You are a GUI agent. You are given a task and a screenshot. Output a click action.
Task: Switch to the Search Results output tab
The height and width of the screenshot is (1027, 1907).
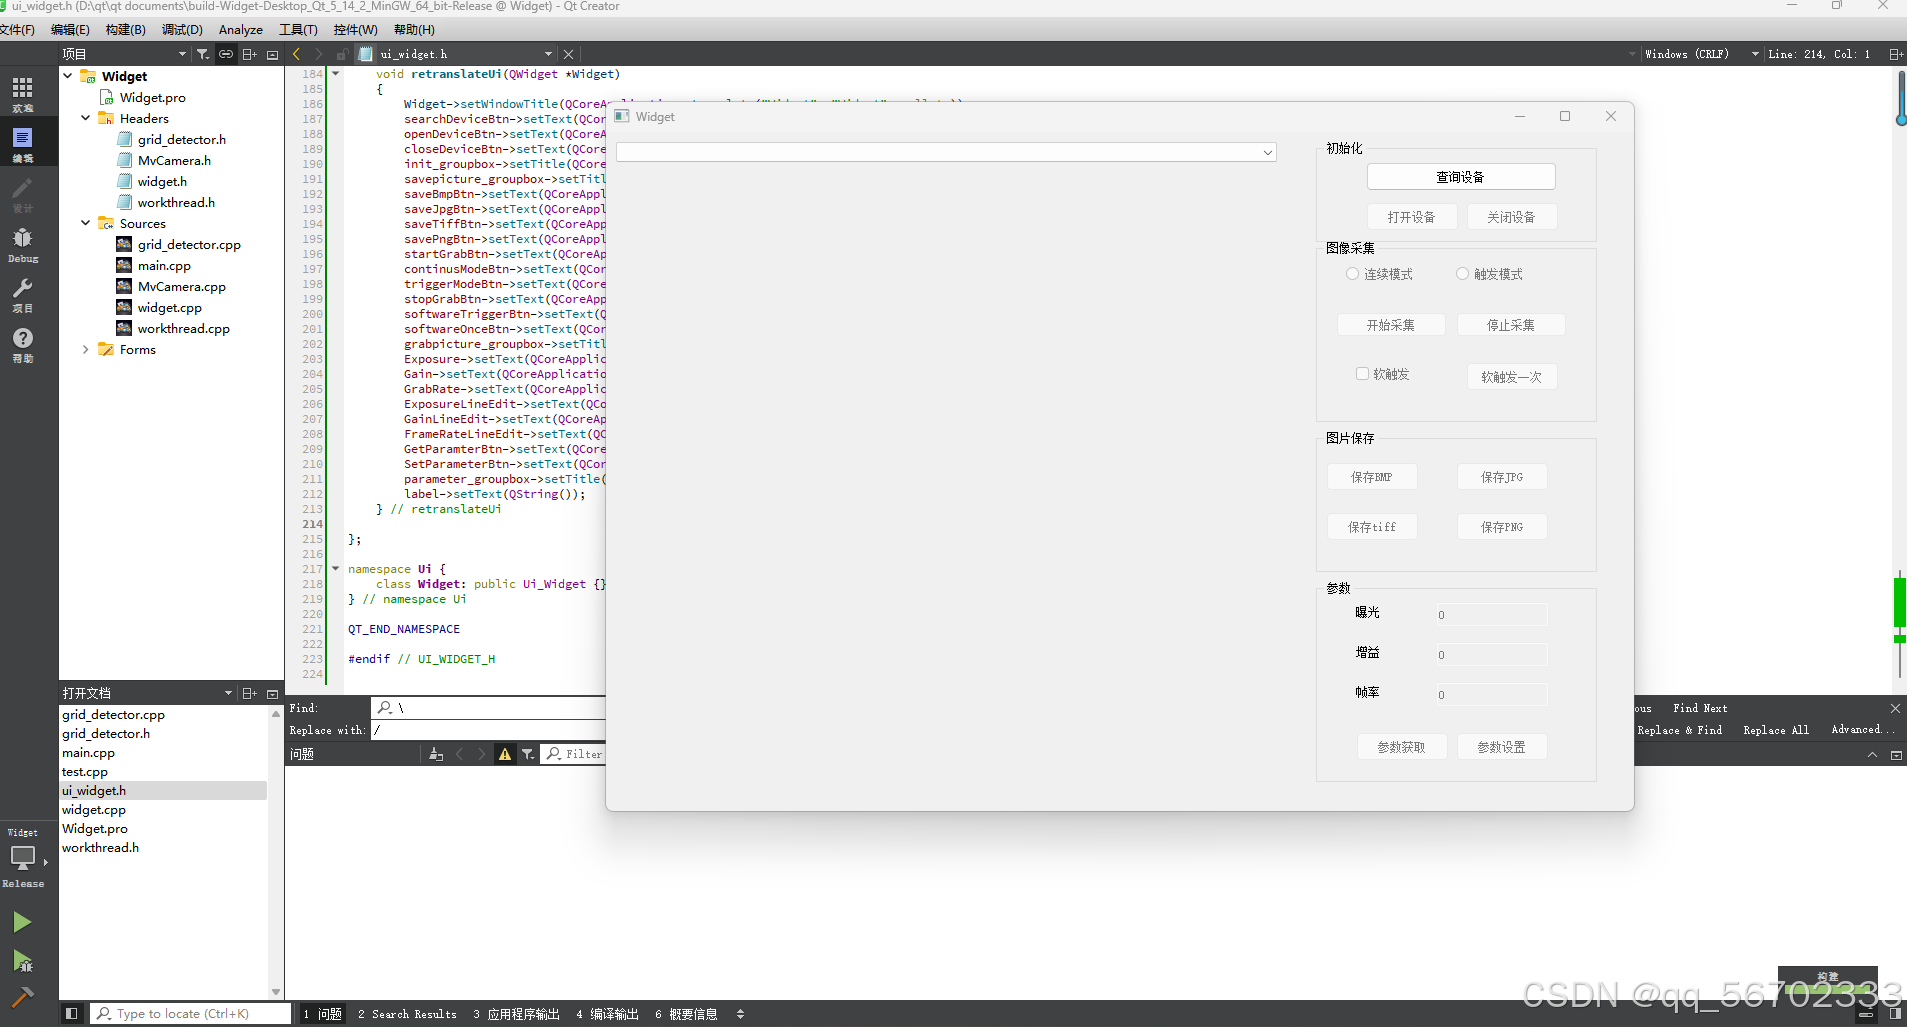406,1013
